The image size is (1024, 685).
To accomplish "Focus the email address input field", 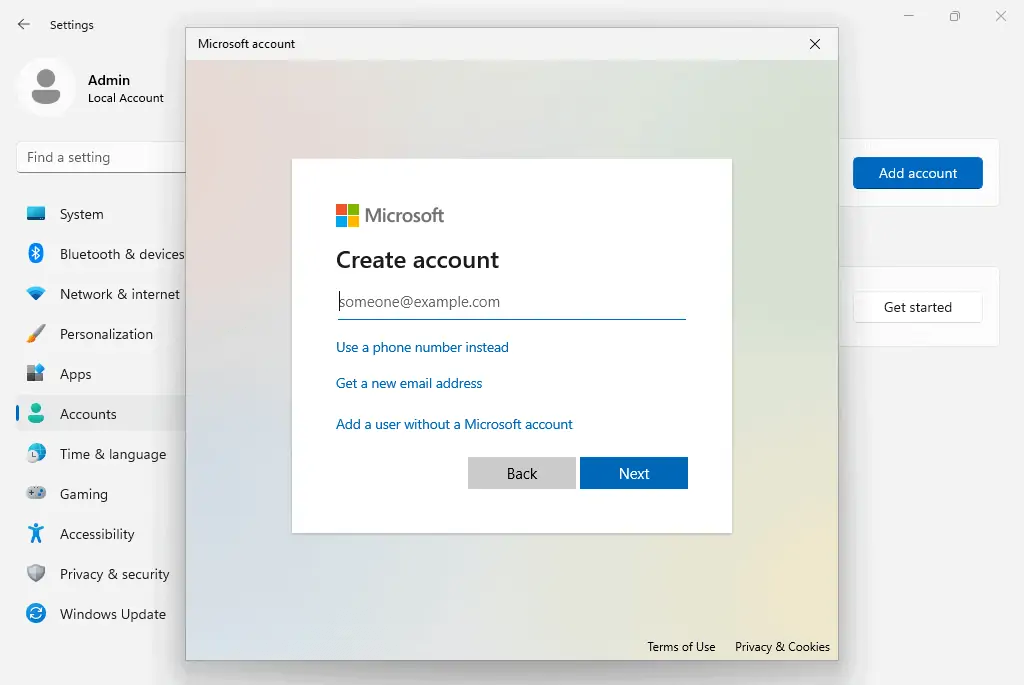I will [x=511, y=302].
